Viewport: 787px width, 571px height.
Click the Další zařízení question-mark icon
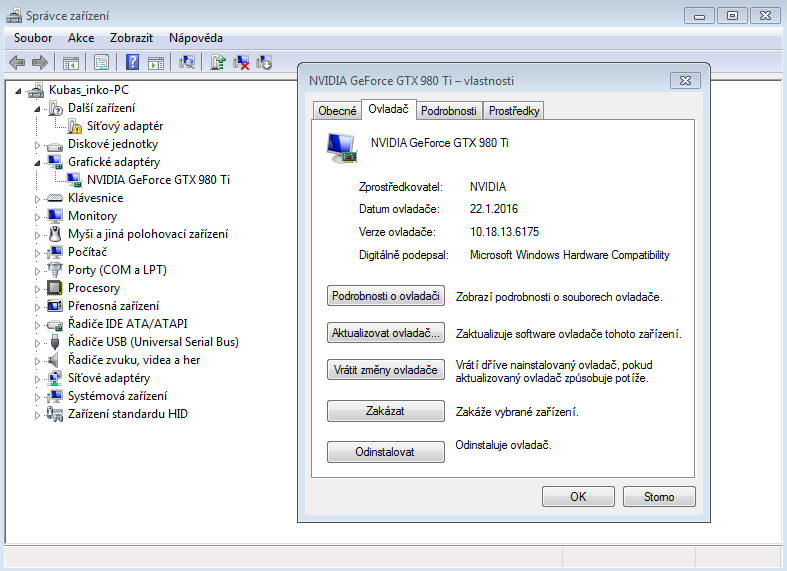pos(55,108)
